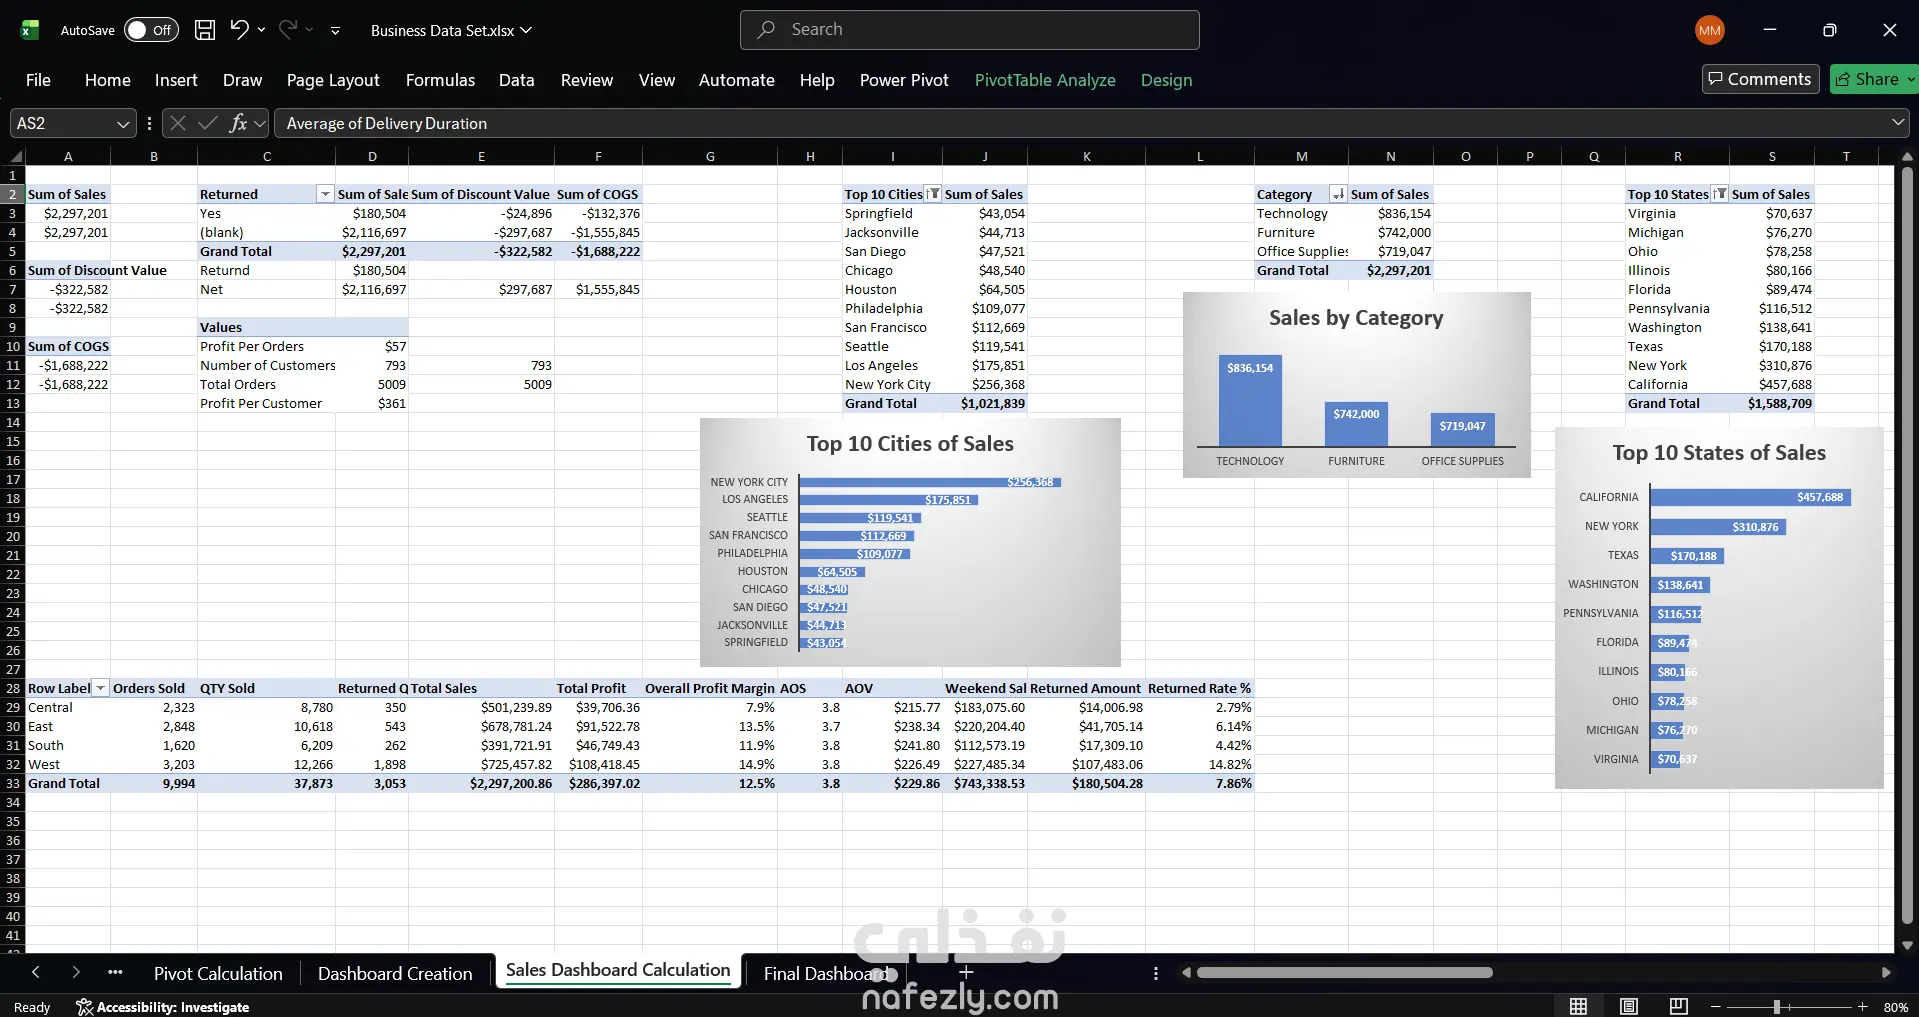Expand the formula bar chevron
This screenshot has width=1919, height=1017.
click(1898, 123)
